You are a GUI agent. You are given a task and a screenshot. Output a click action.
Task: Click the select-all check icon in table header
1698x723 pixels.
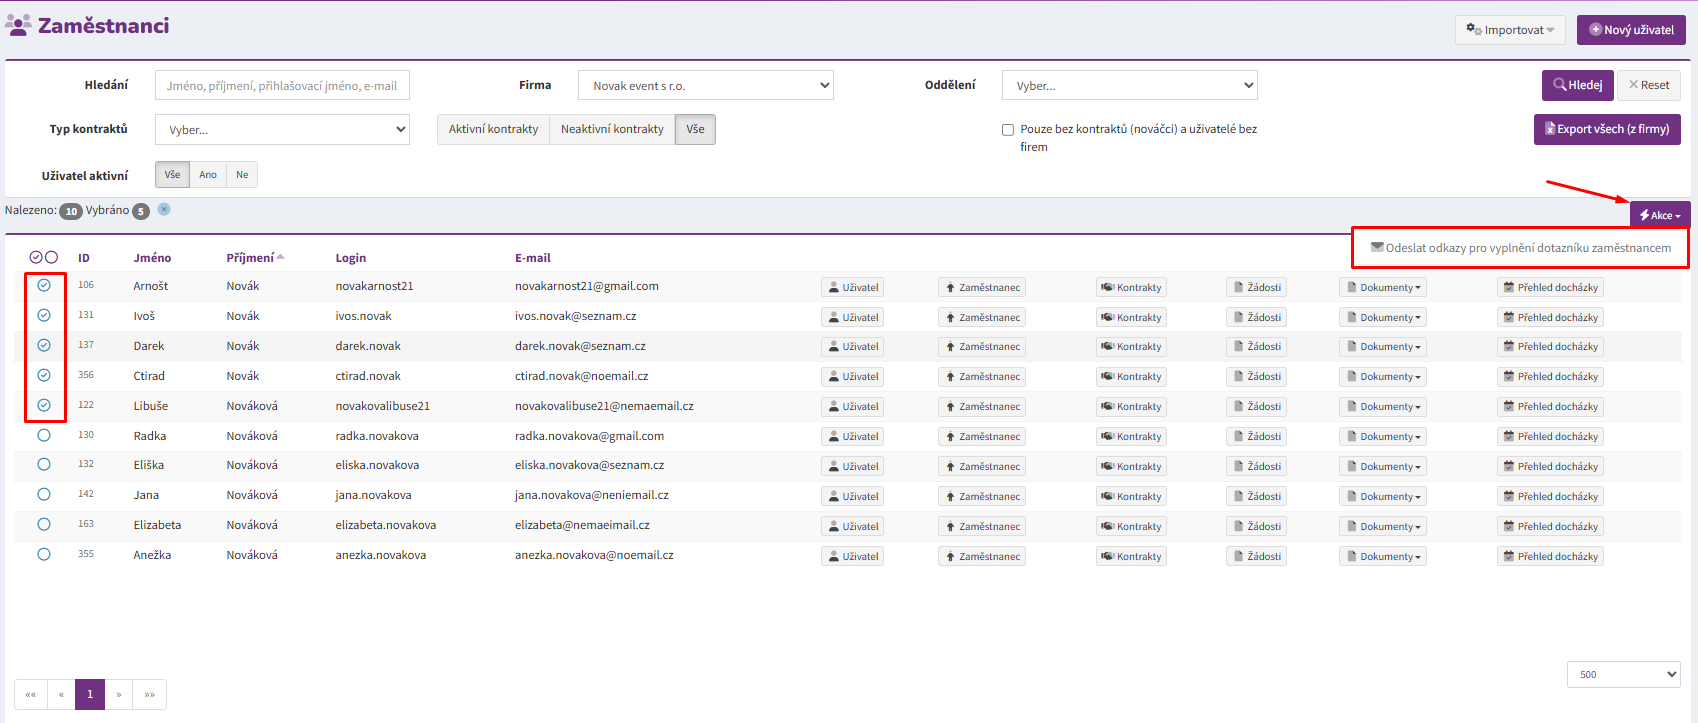[36, 257]
